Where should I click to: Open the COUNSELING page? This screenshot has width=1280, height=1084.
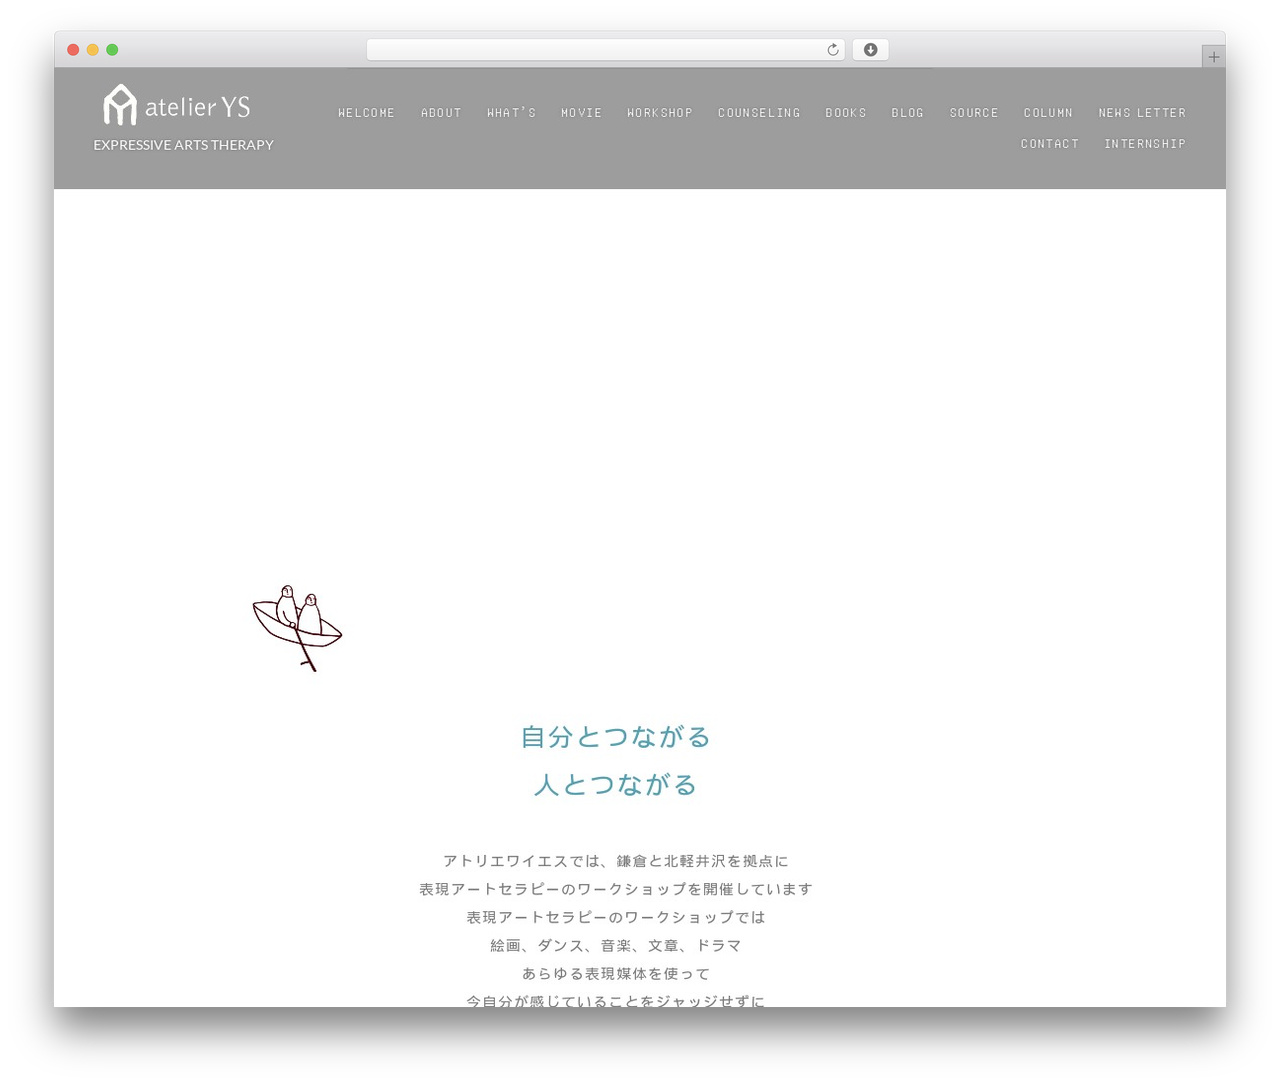pyautogui.click(x=759, y=113)
